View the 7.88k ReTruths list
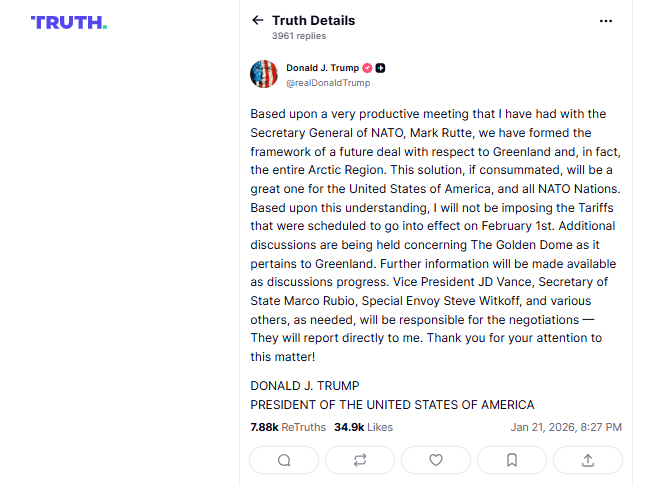 pyautogui.click(x=288, y=427)
